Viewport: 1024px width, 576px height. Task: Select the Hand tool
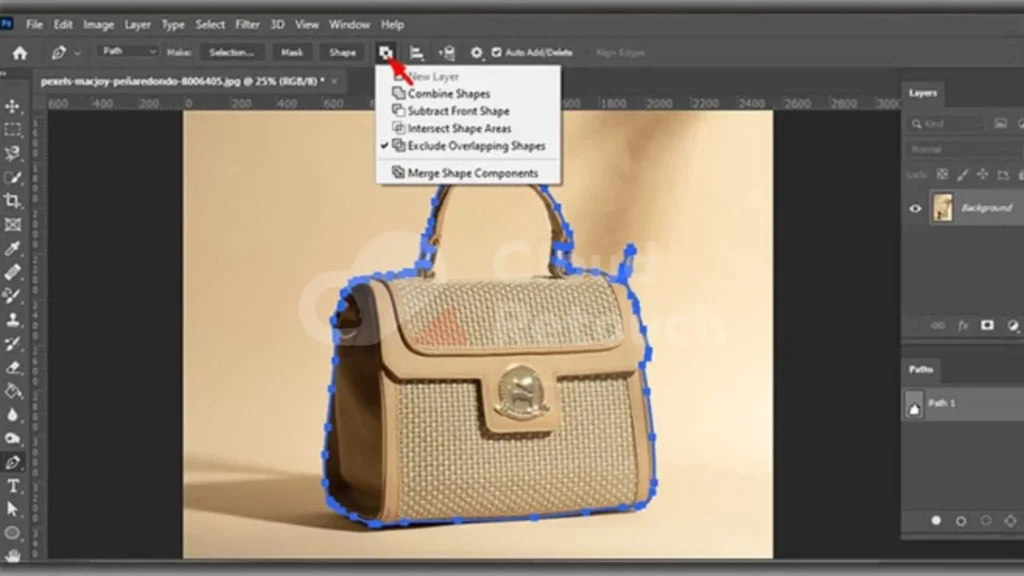pyautogui.click(x=13, y=555)
